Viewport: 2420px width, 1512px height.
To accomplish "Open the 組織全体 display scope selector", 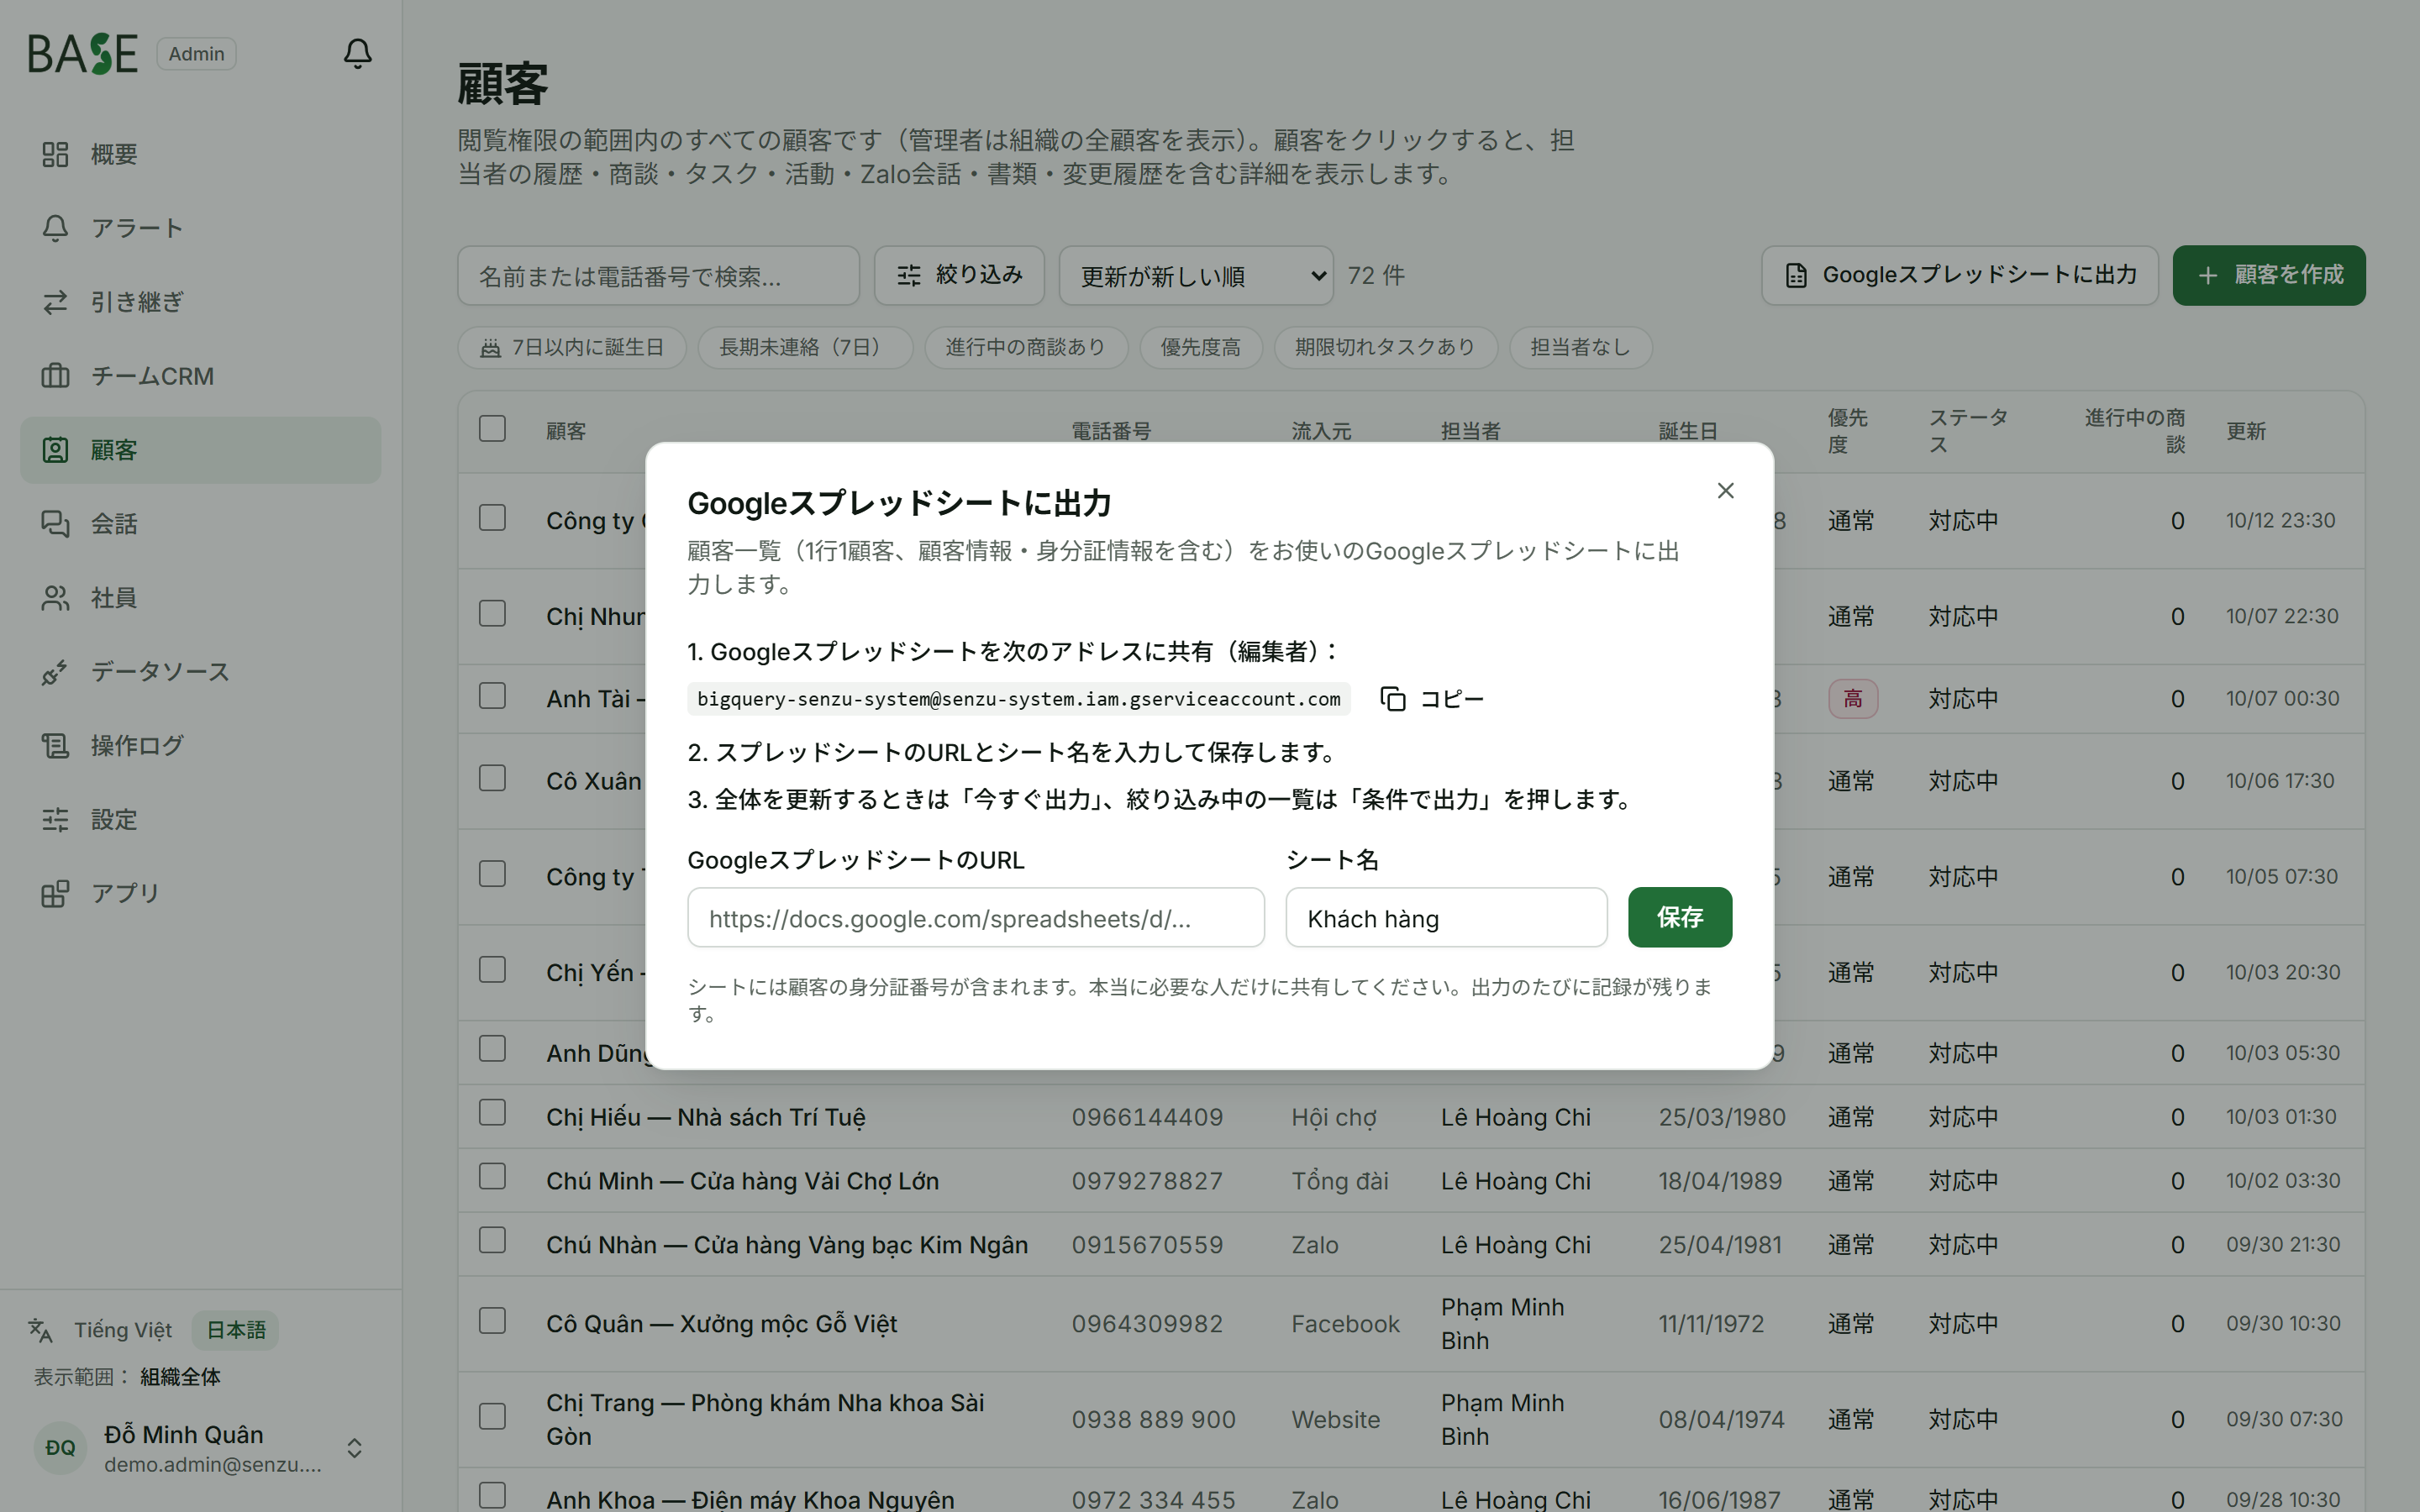I will coord(180,1377).
